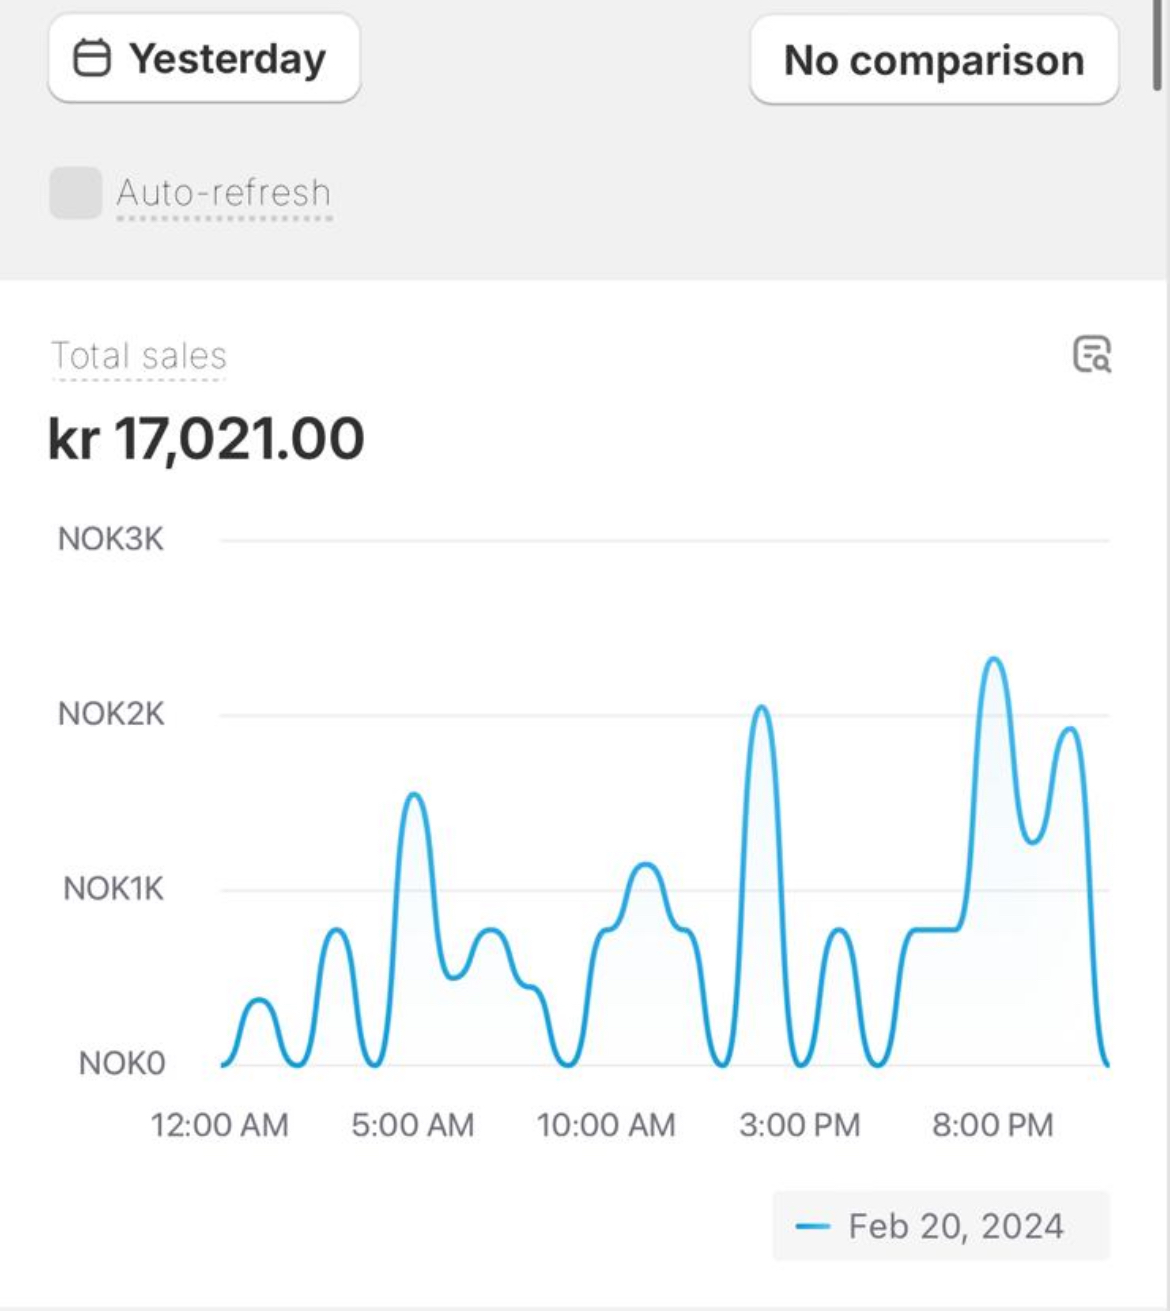Click the Total sales heading link
The width and height of the screenshot is (1170, 1311).
139,356
